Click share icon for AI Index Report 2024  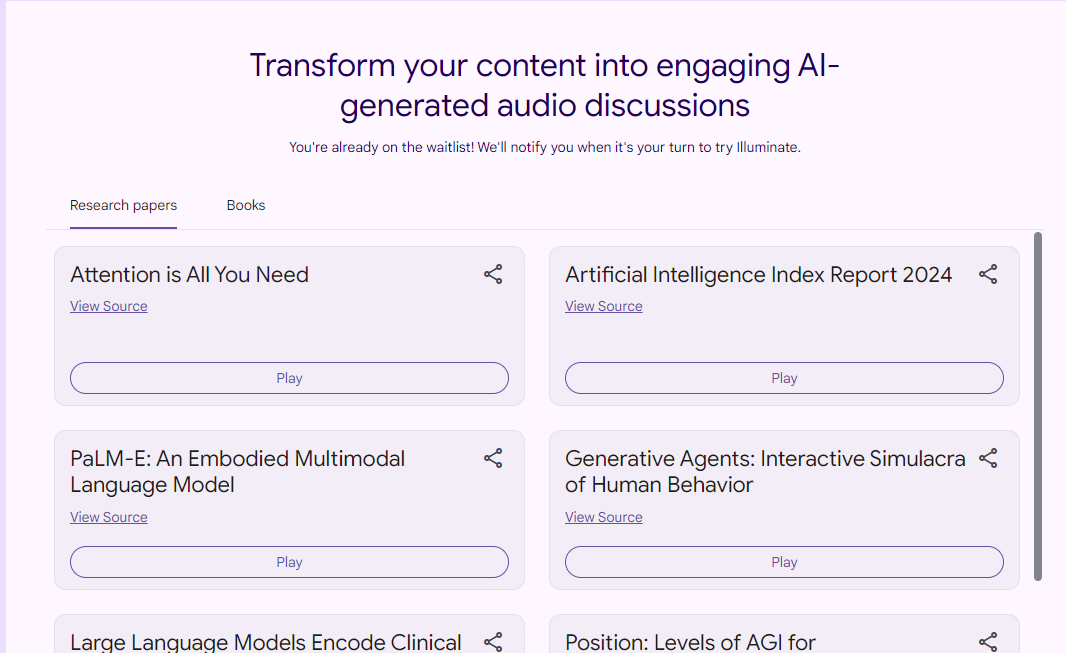[x=988, y=275]
